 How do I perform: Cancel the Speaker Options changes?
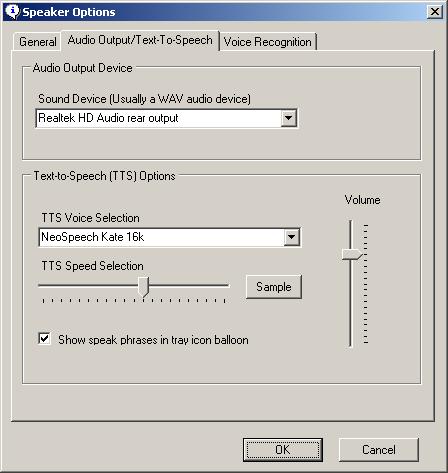379,450
